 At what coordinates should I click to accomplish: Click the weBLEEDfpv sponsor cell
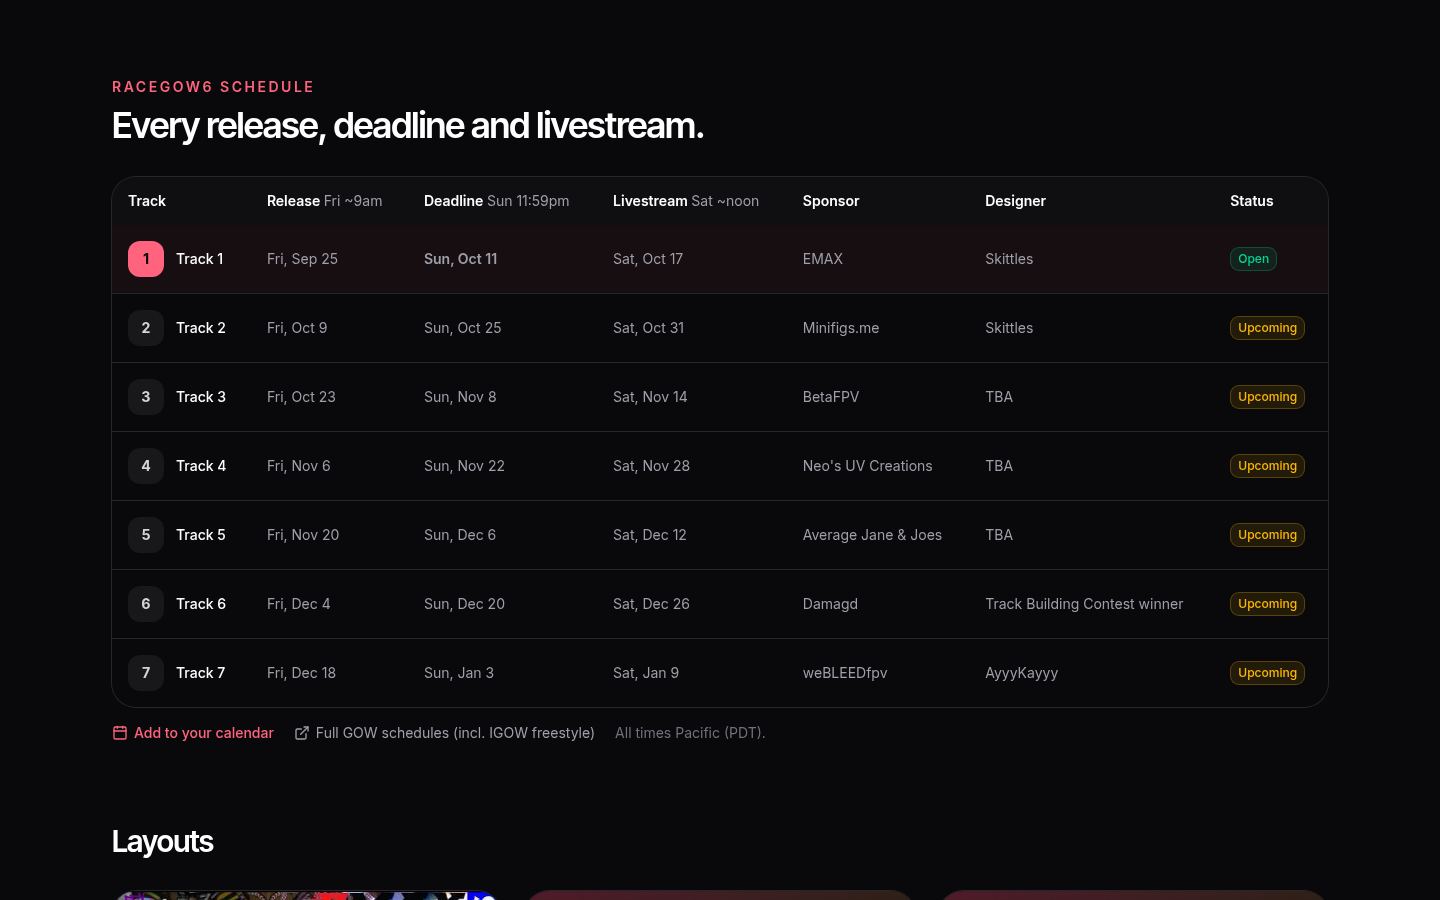(845, 673)
